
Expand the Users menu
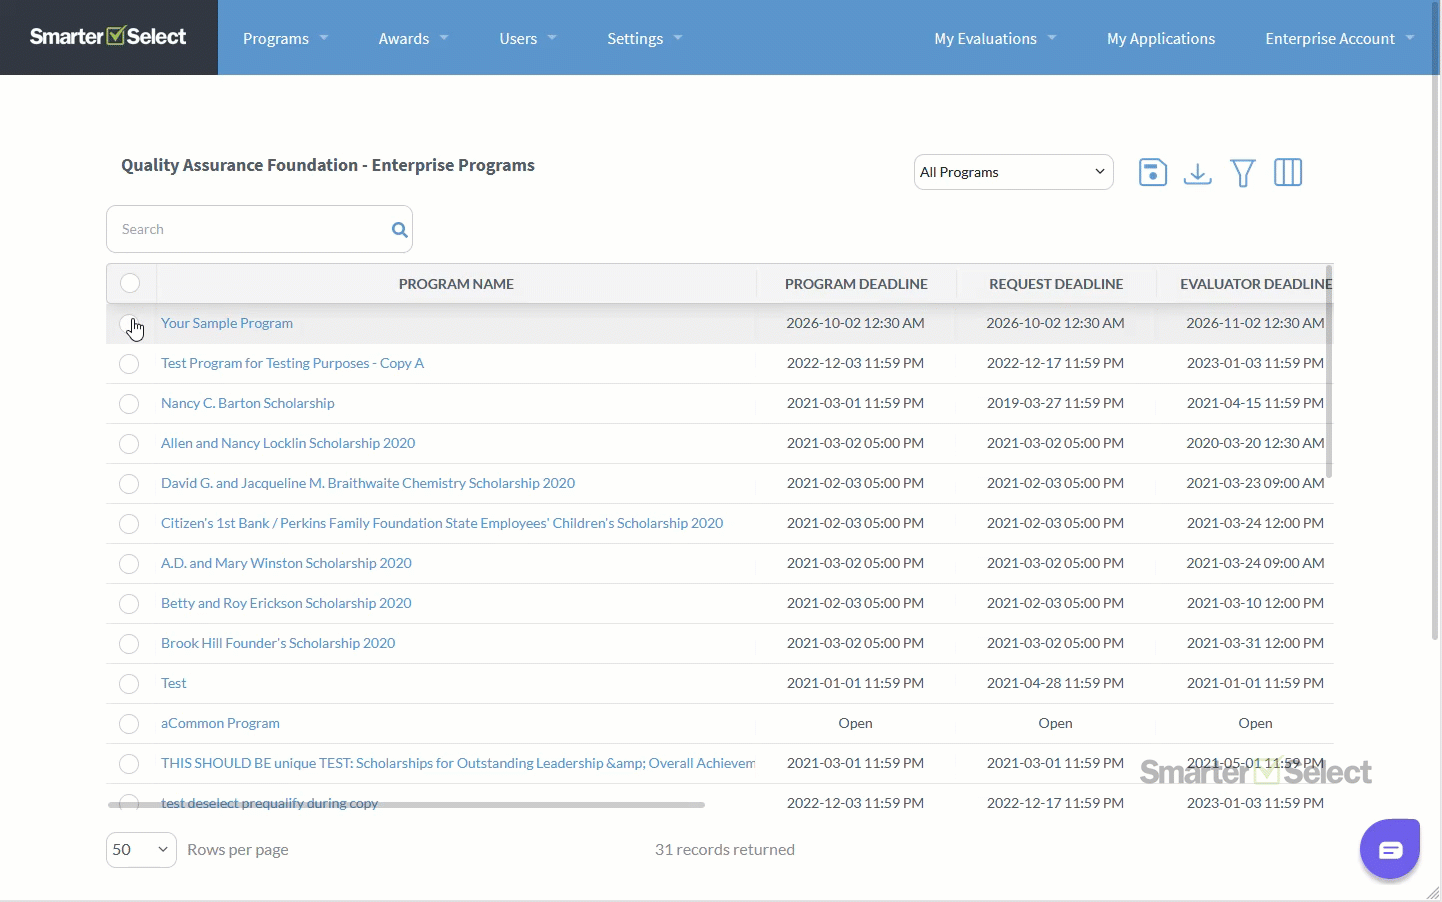tap(527, 38)
